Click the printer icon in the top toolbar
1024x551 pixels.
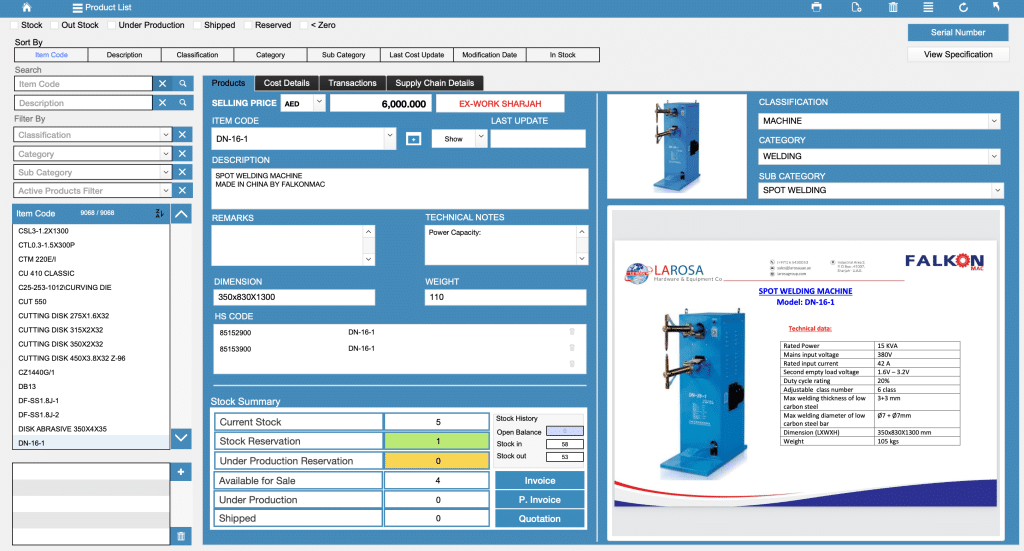click(x=816, y=8)
